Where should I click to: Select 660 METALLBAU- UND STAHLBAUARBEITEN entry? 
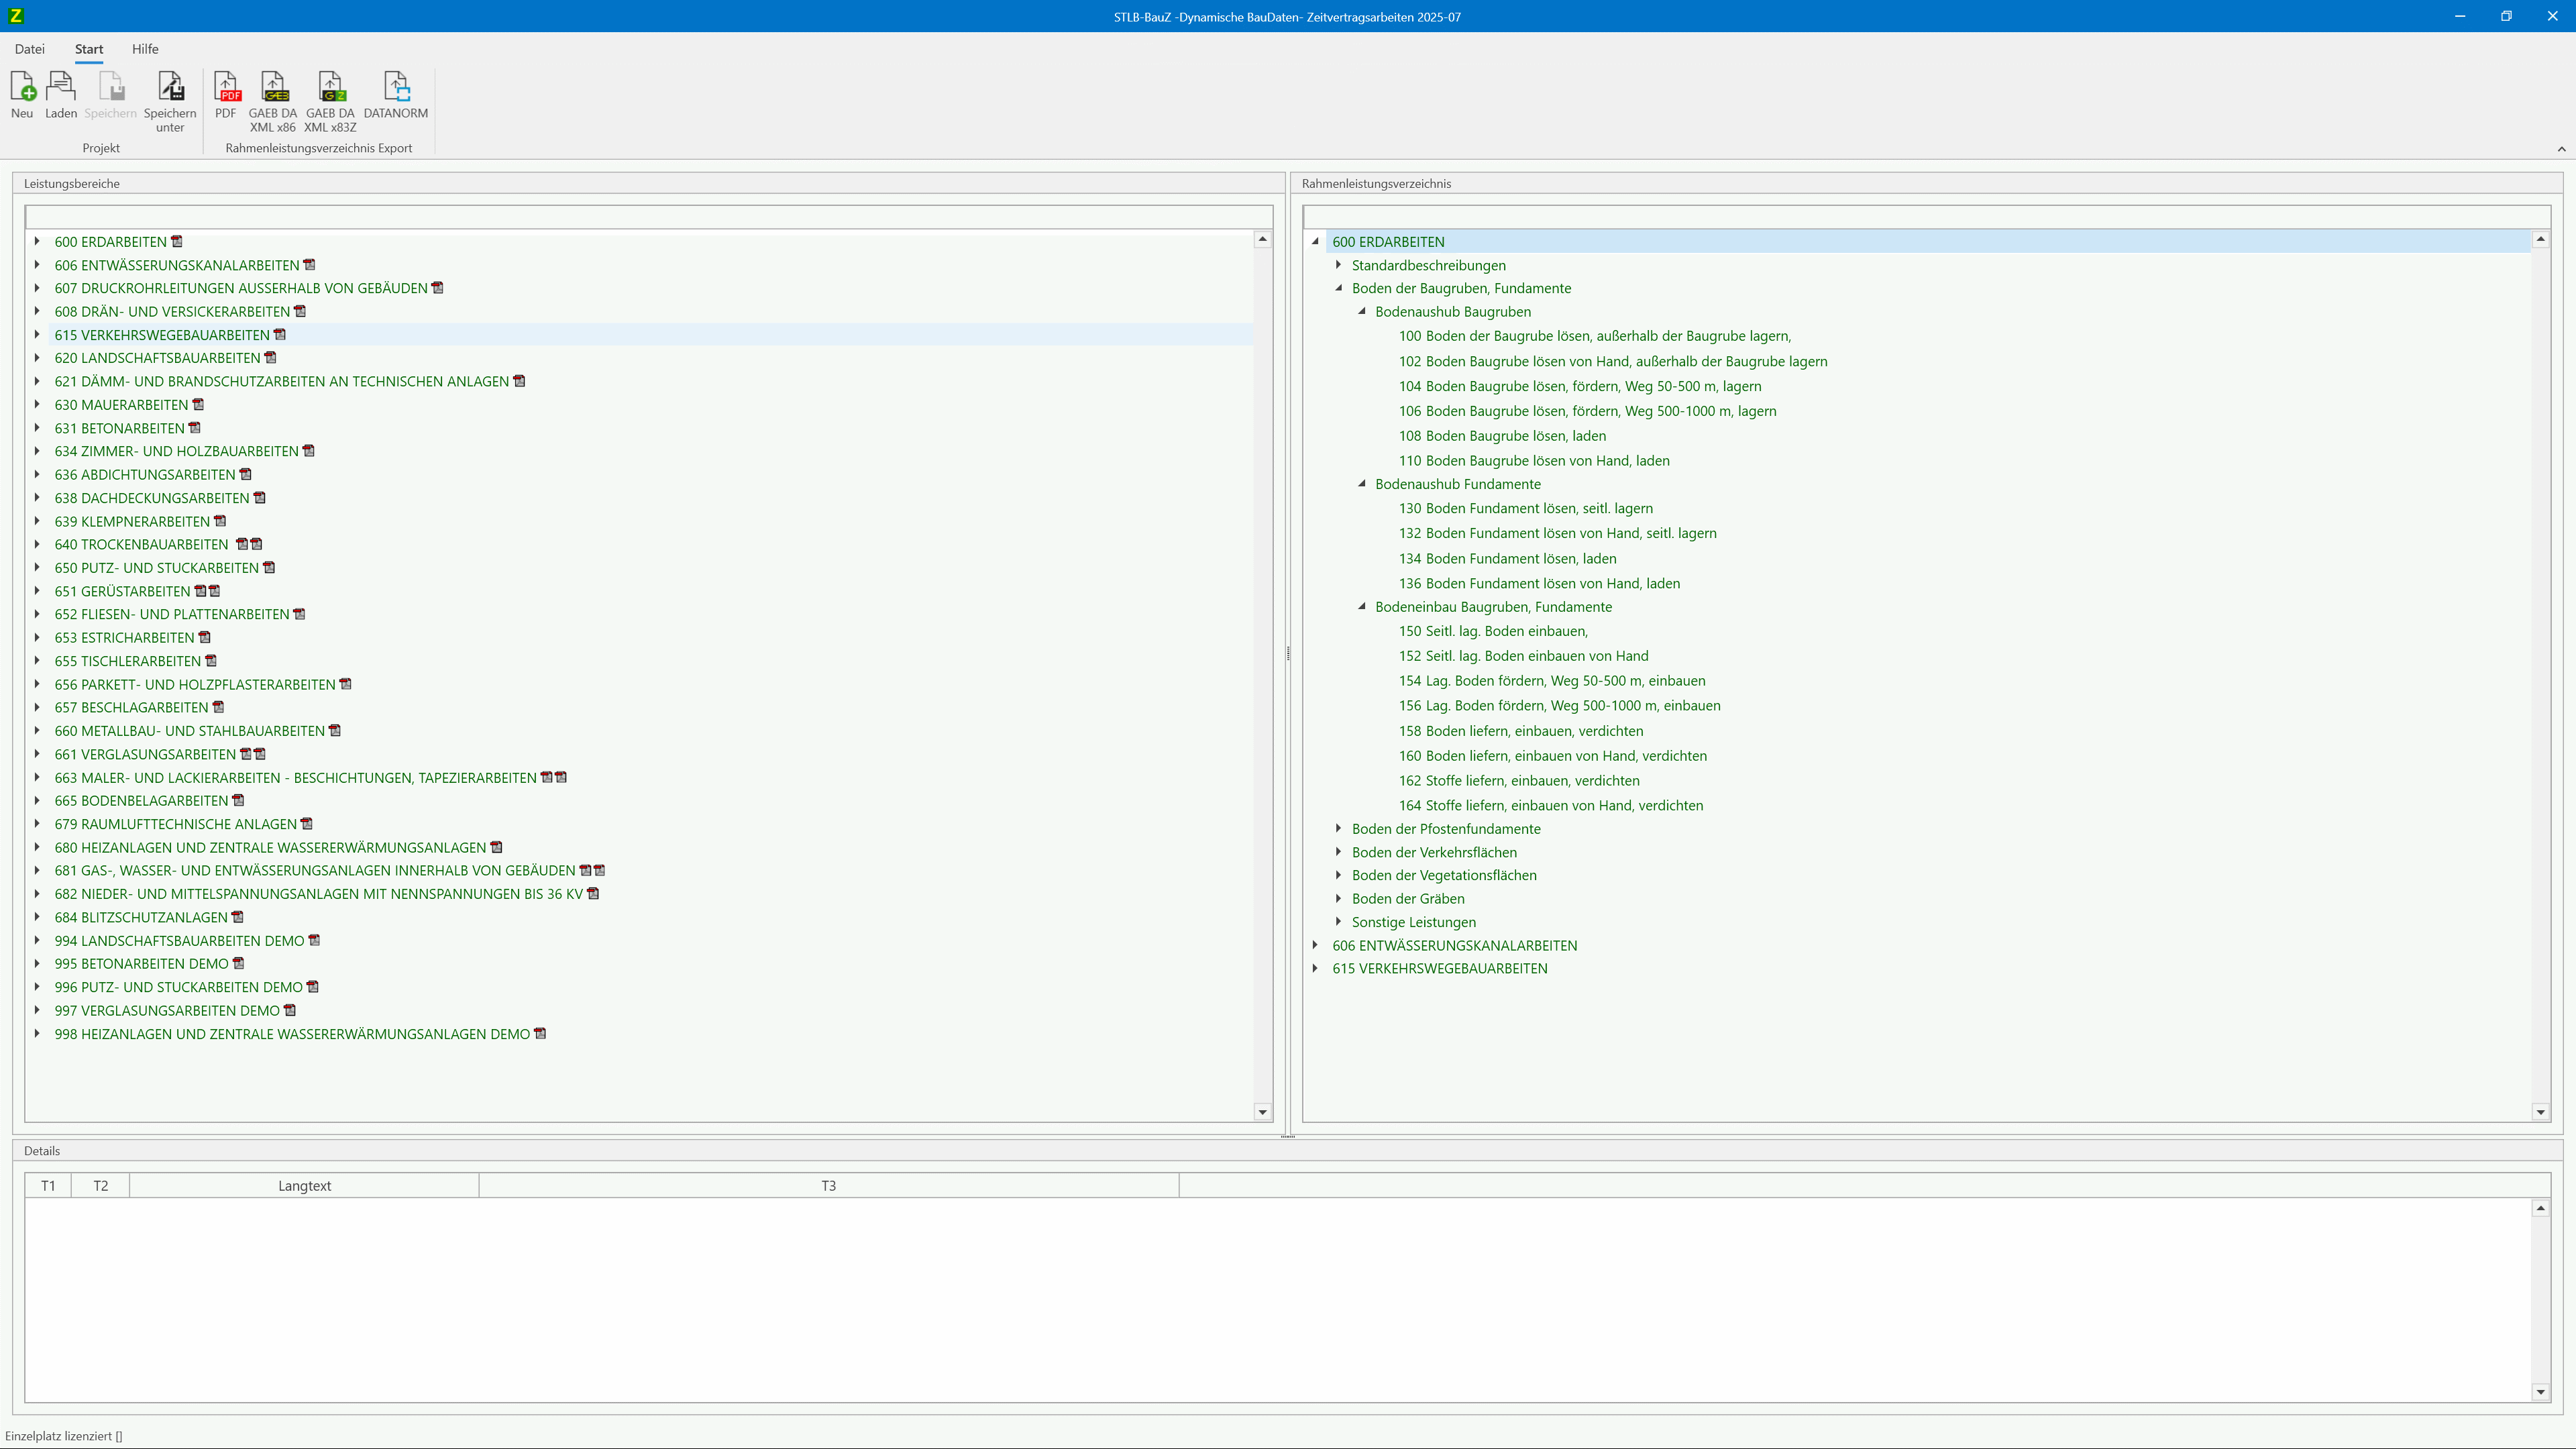click(x=189, y=731)
